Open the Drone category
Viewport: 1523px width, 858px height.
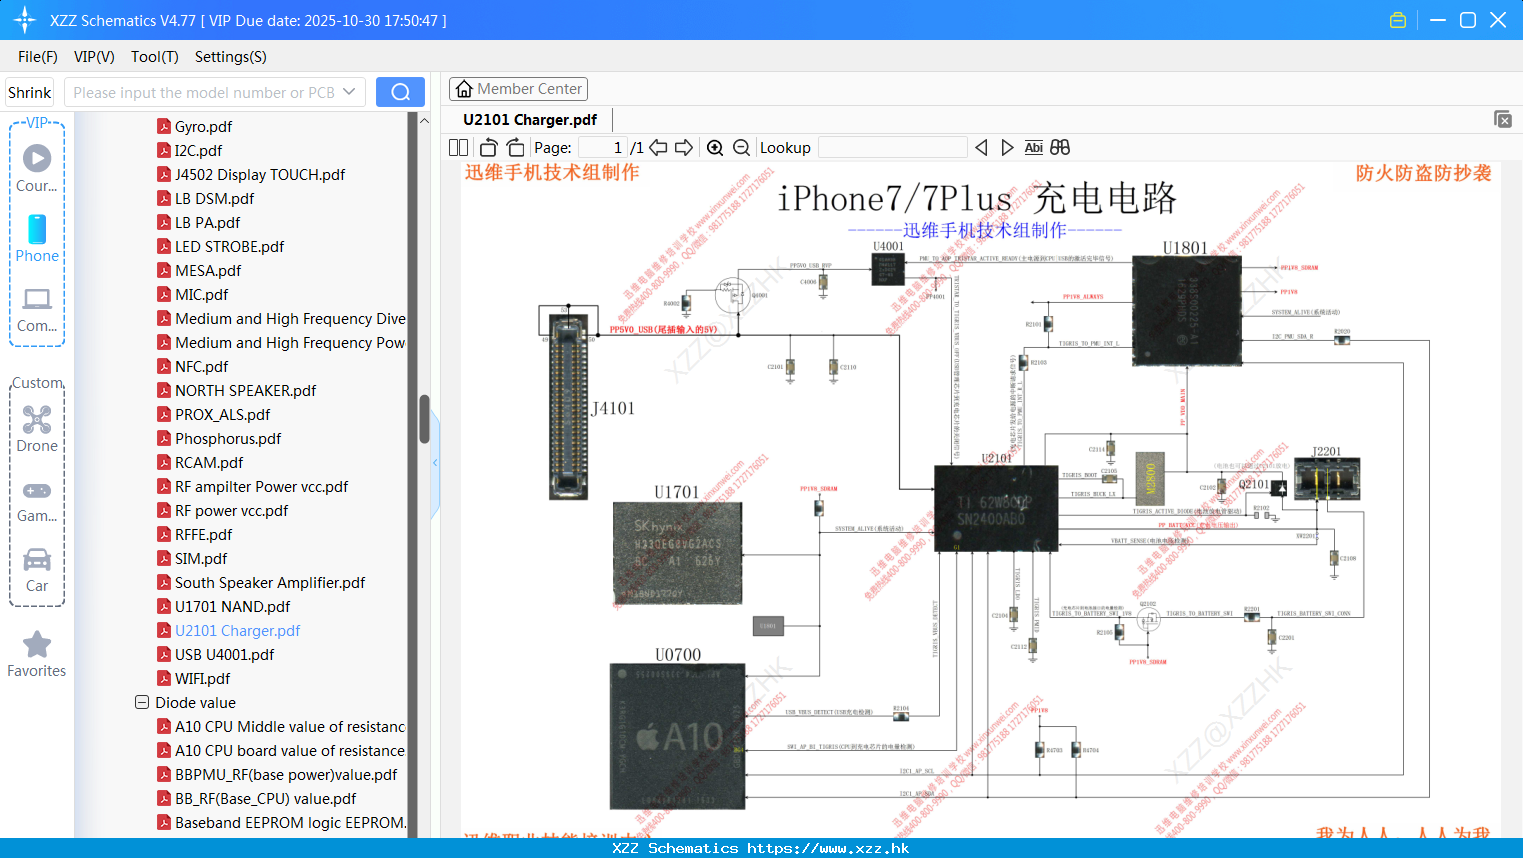tap(37, 428)
